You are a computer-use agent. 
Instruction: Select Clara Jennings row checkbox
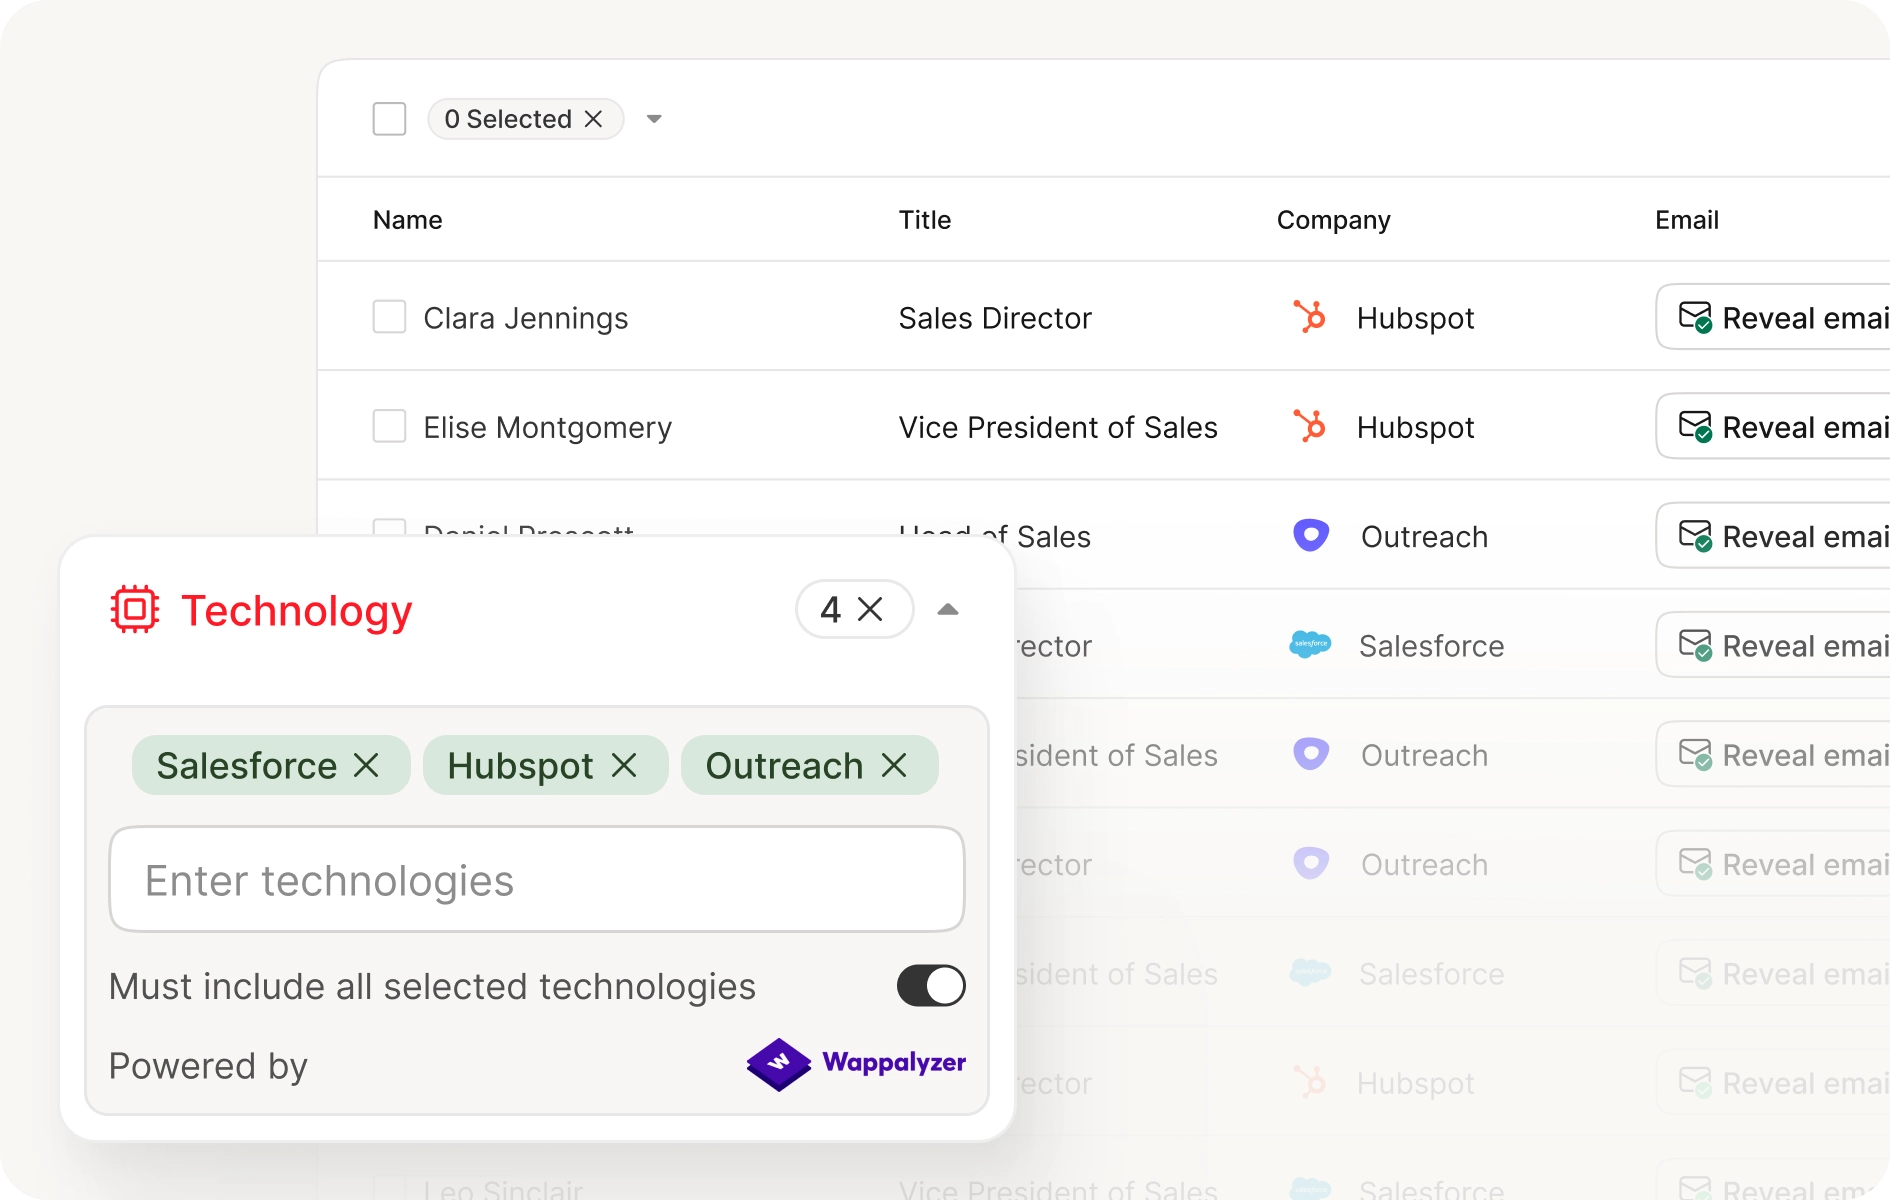click(389, 317)
